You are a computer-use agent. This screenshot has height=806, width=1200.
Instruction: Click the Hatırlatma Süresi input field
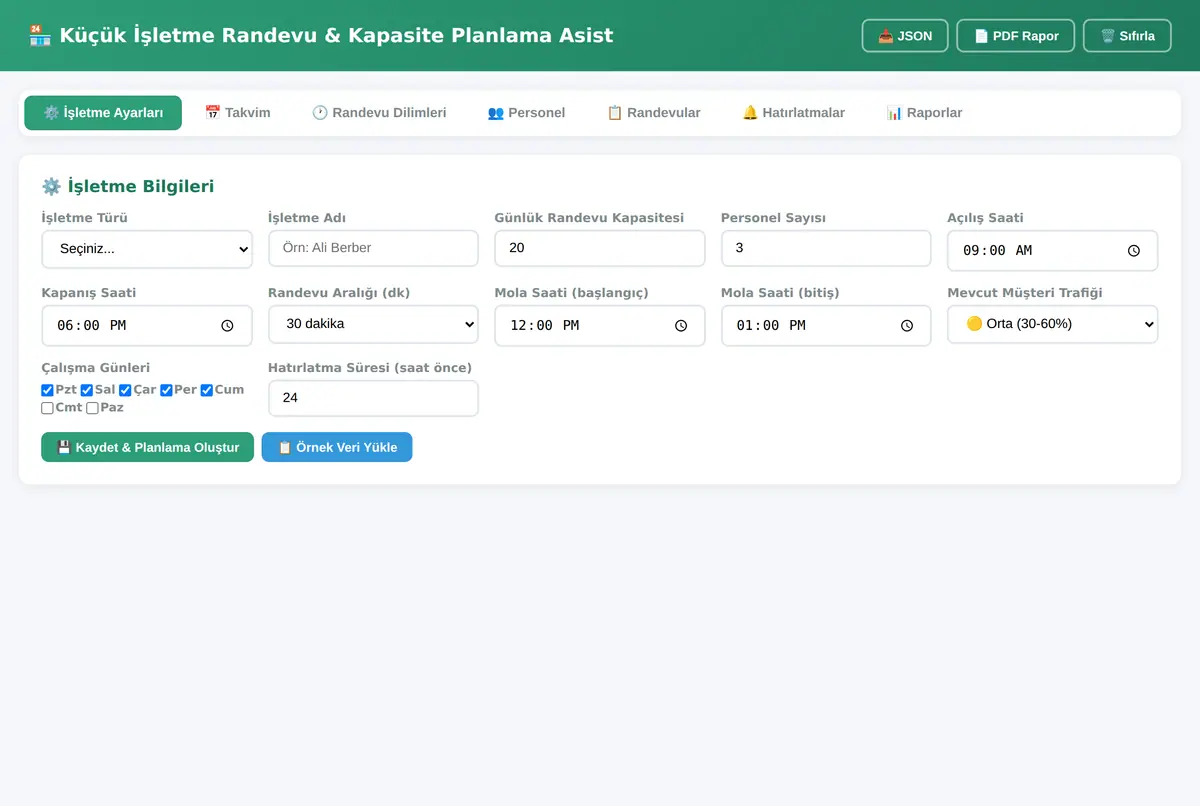point(373,398)
